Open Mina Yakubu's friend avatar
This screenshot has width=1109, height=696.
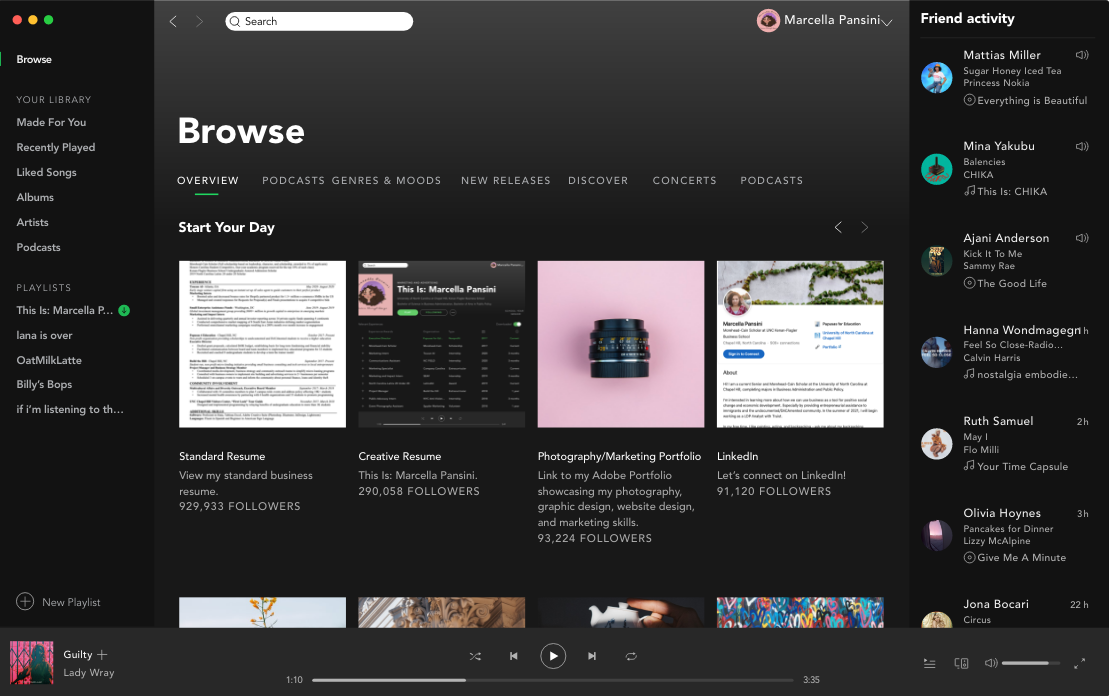click(x=936, y=169)
